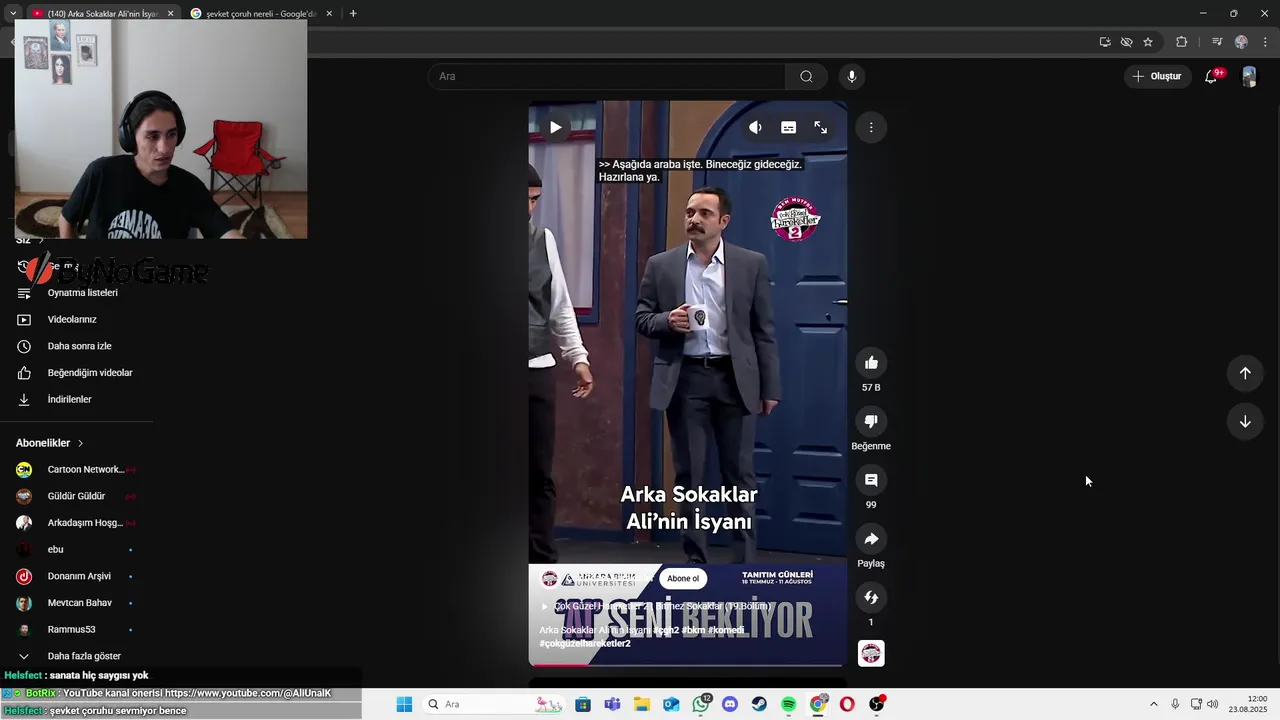This screenshot has width=1280, height=720.
Task: Close the şevket çoruh nereli tab
Action: [x=328, y=13]
